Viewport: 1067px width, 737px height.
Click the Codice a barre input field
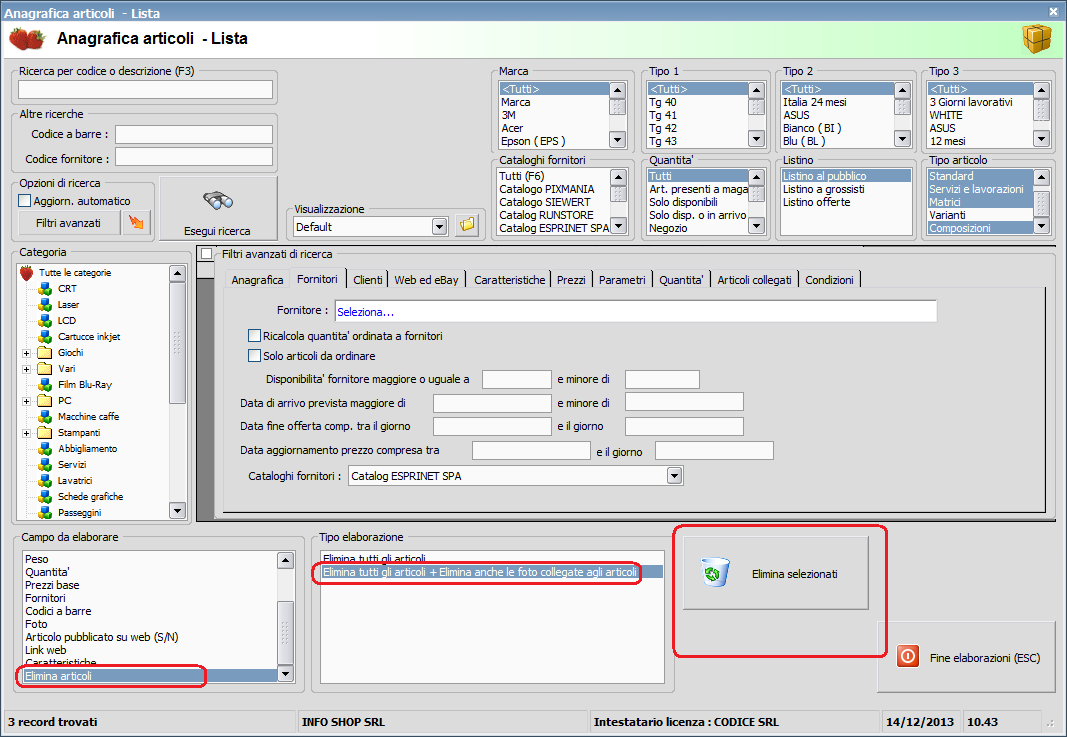pos(194,134)
